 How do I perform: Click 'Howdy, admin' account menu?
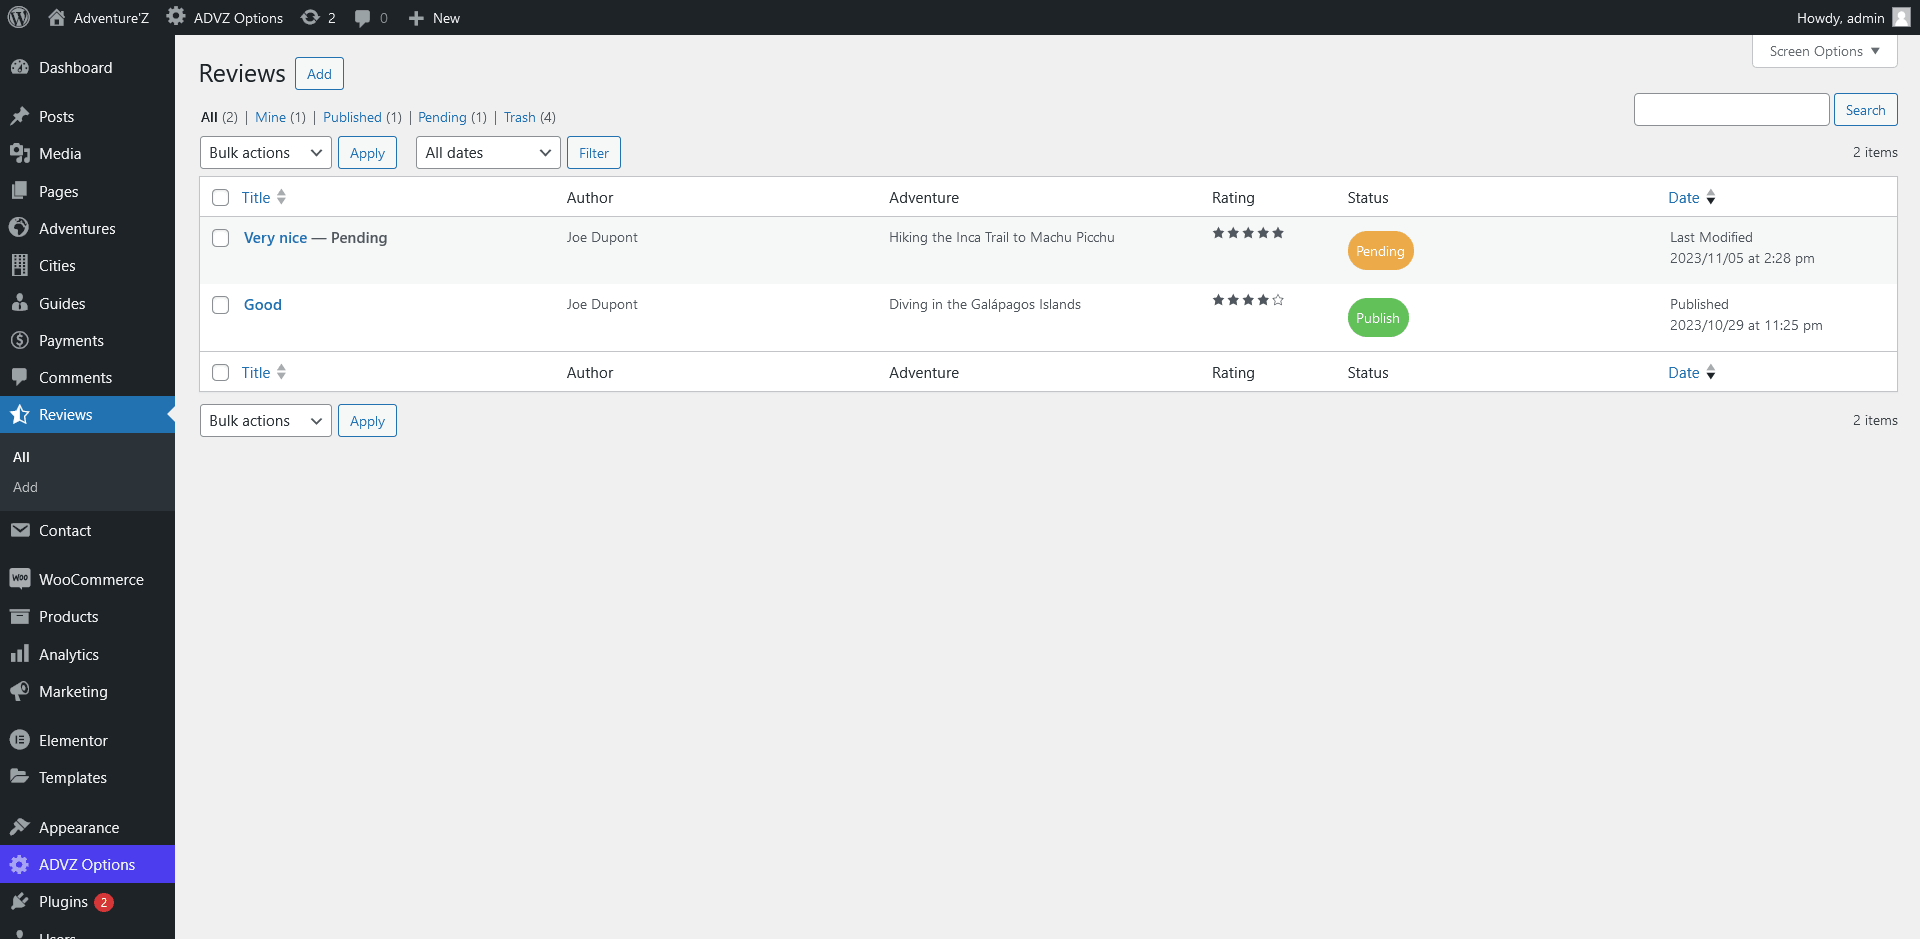point(1853,18)
